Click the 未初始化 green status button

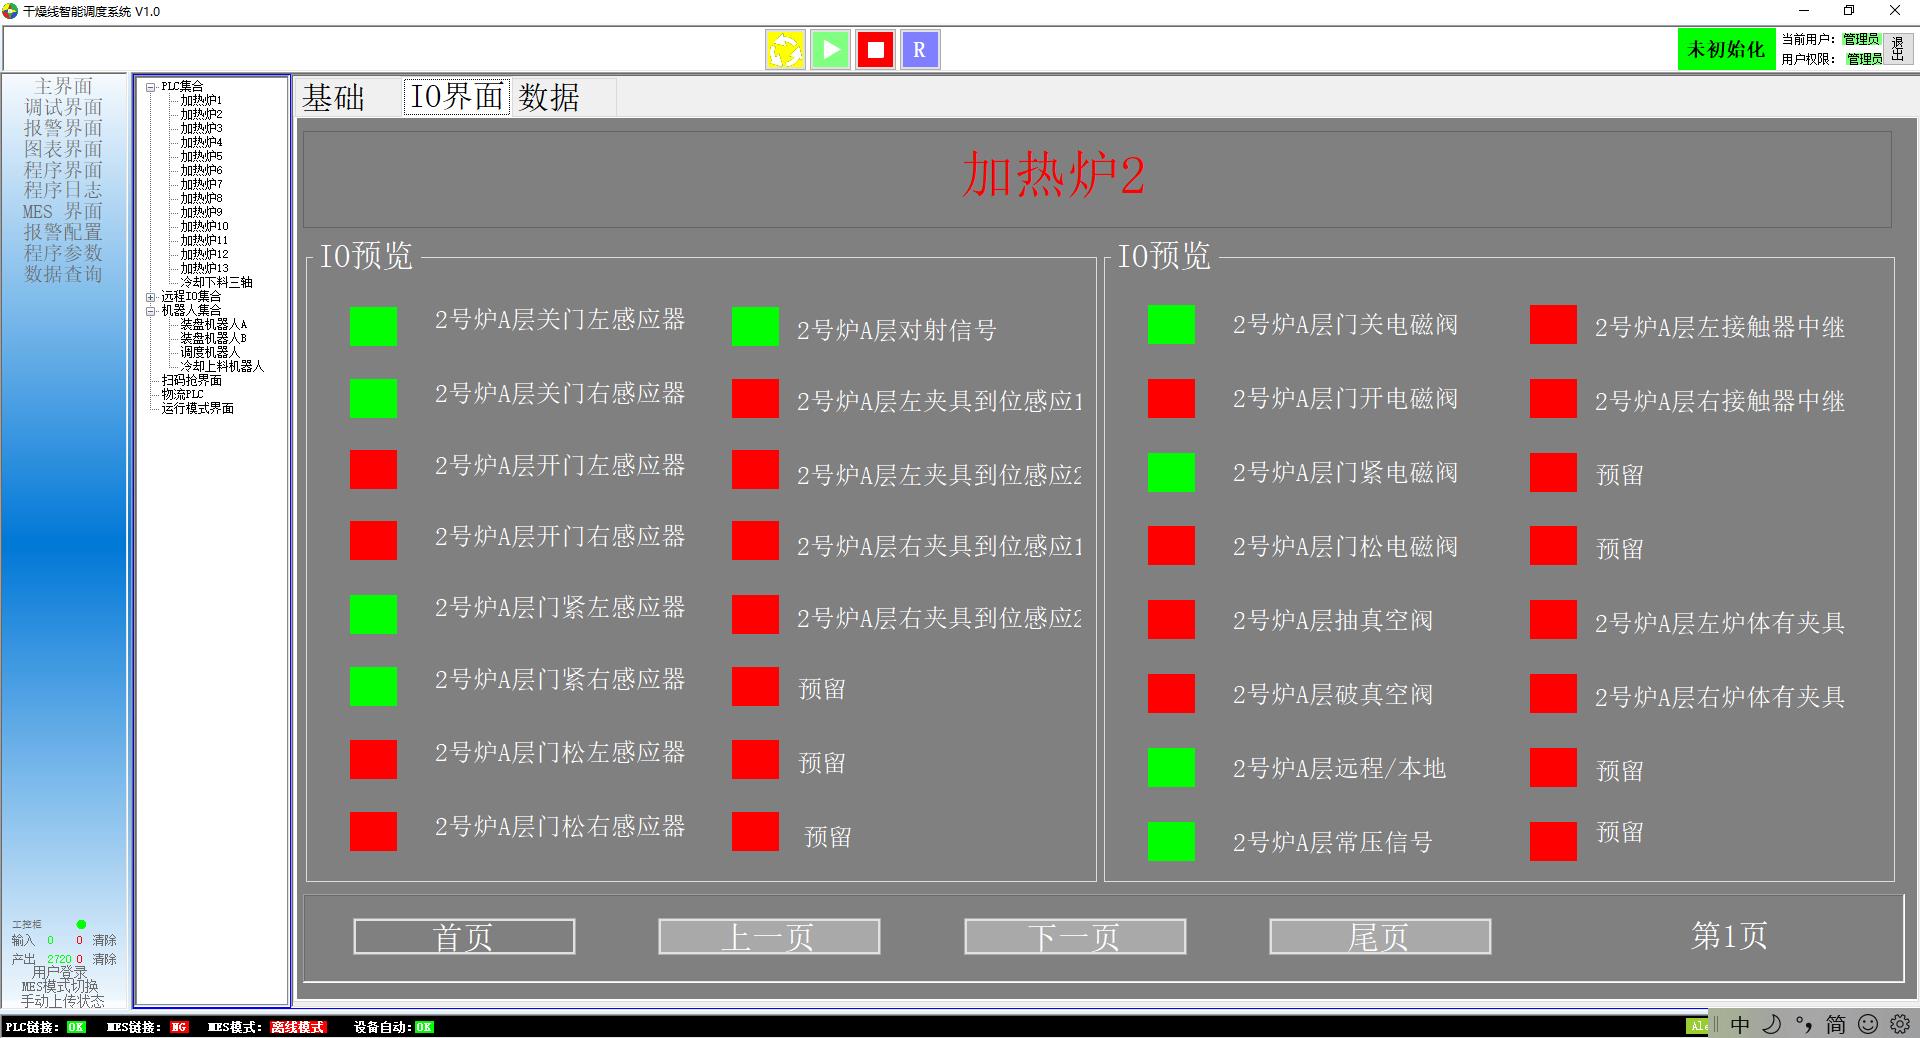(1727, 49)
